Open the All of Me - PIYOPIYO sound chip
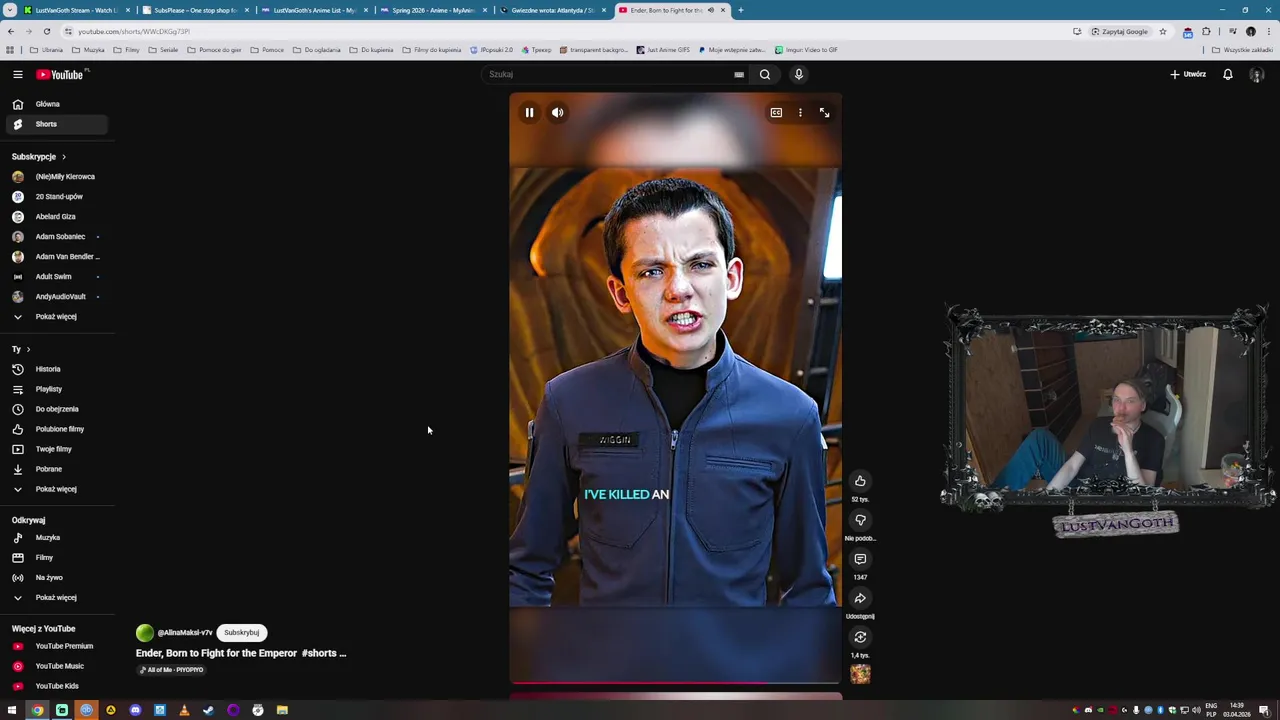 [171, 670]
